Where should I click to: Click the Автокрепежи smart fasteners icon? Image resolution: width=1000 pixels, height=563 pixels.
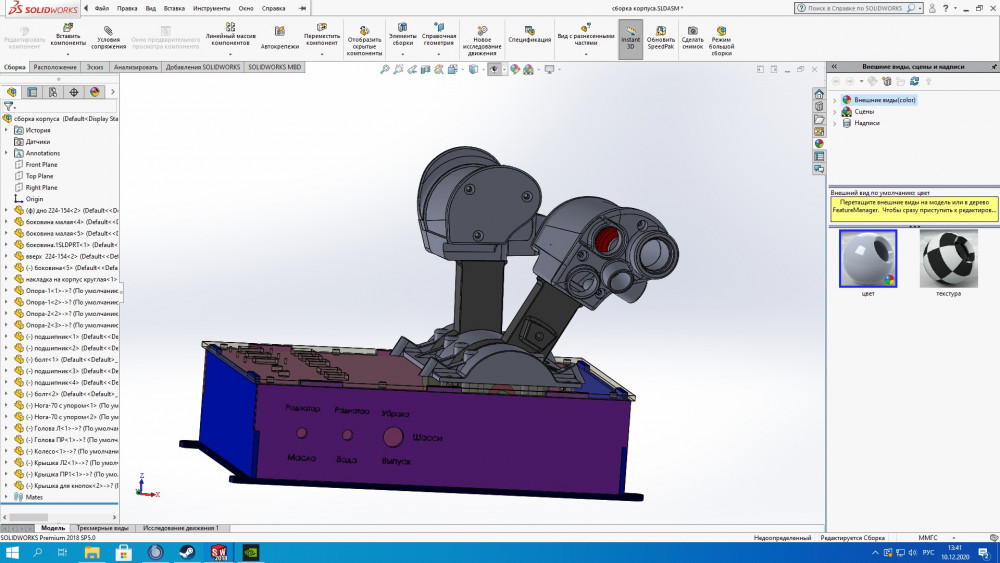coord(279,31)
